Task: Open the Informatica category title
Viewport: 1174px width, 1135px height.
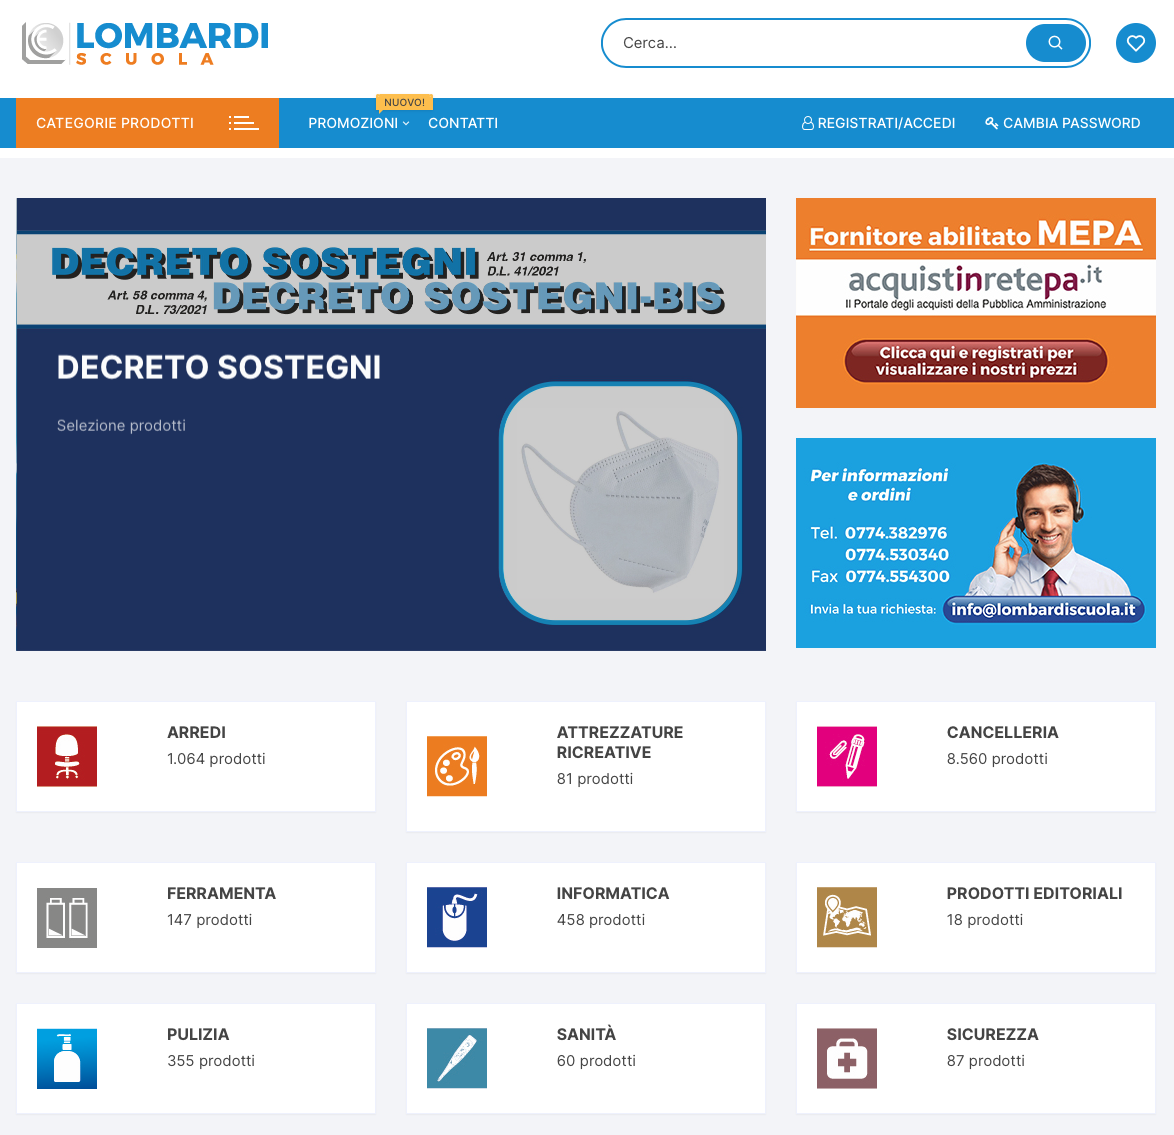Action: (612, 893)
